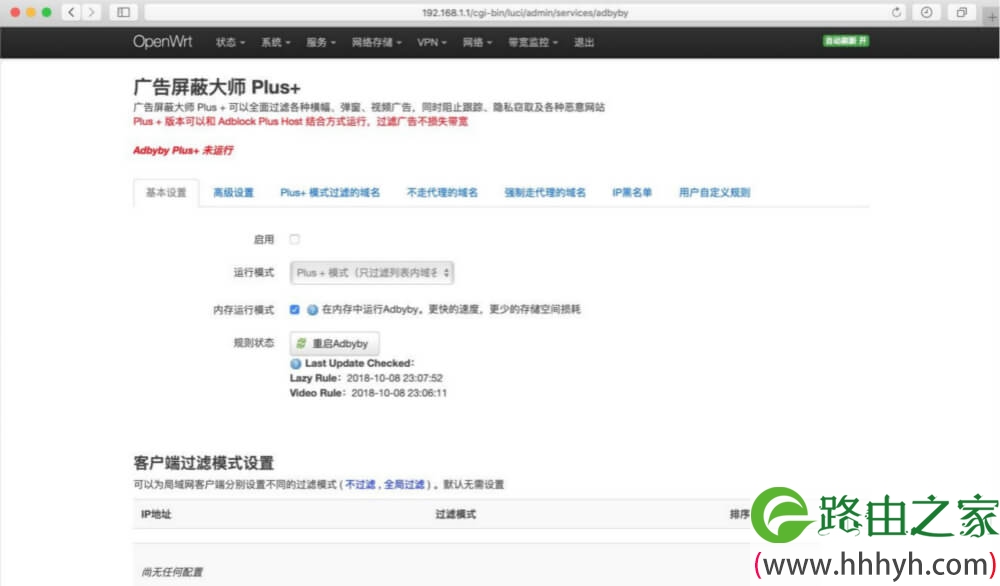The image size is (1000, 586).
Task: Open the 带宽监控 dropdown menu
Action: point(533,42)
